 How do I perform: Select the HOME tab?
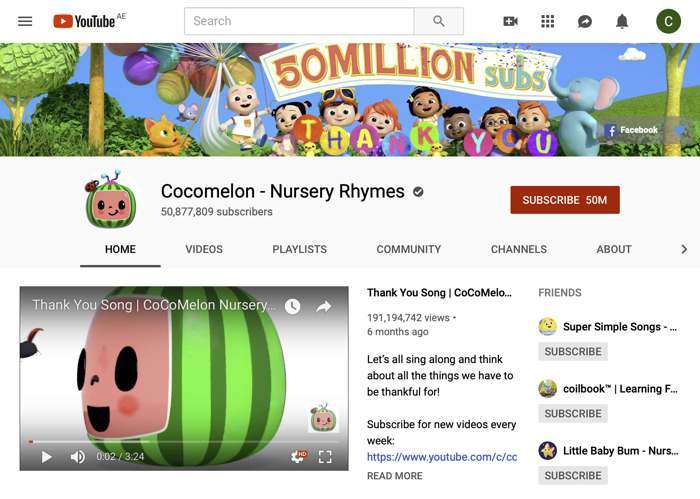[121, 250]
